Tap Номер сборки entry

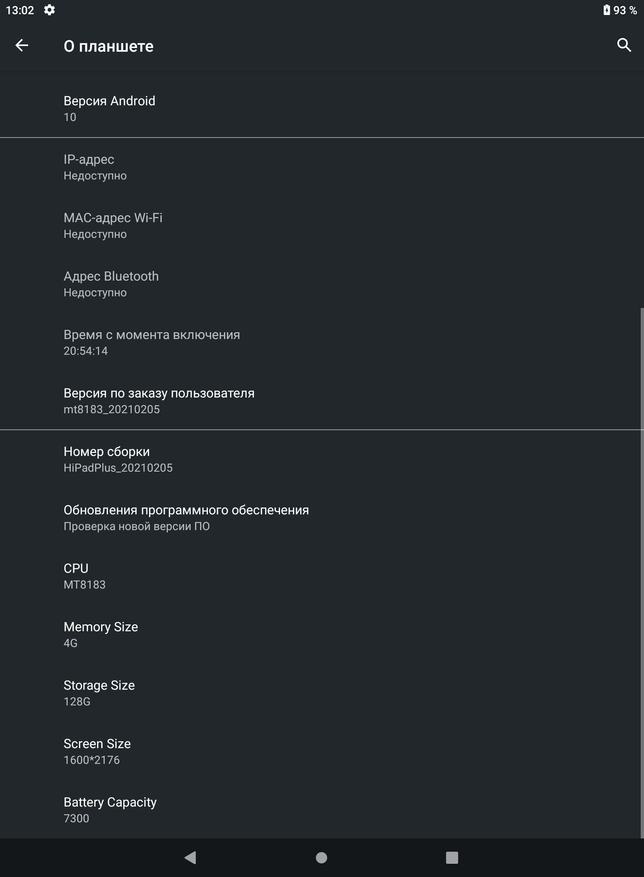(322, 459)
